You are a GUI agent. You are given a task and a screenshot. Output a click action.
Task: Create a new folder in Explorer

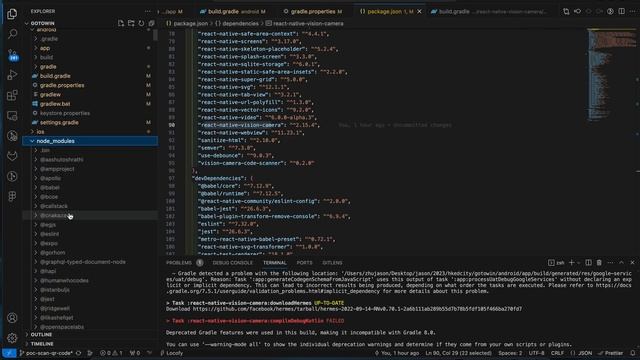coord(131,23)
